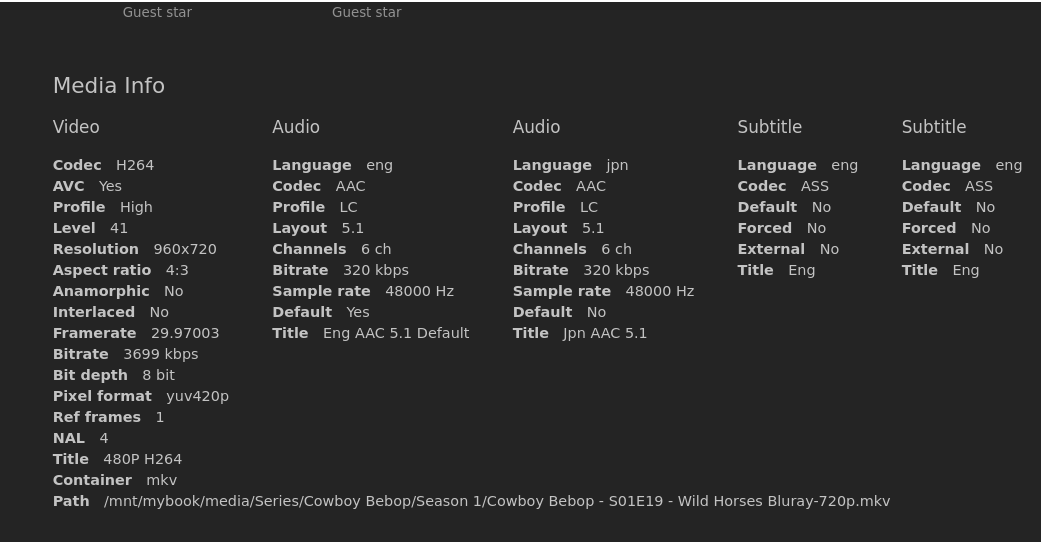
Task: Click the yuv420p pixel format value
Action: coord(198,396)
